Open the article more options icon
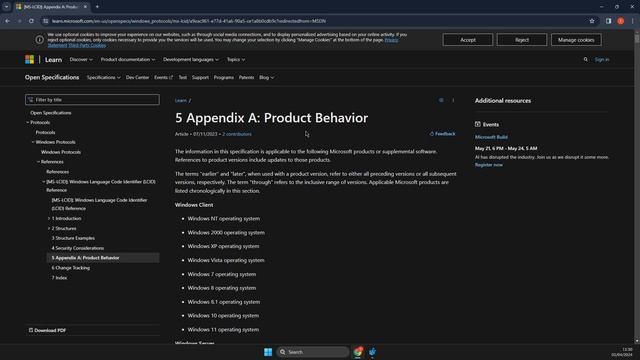This screenshot has height=360, width=640. pos(453,100)
